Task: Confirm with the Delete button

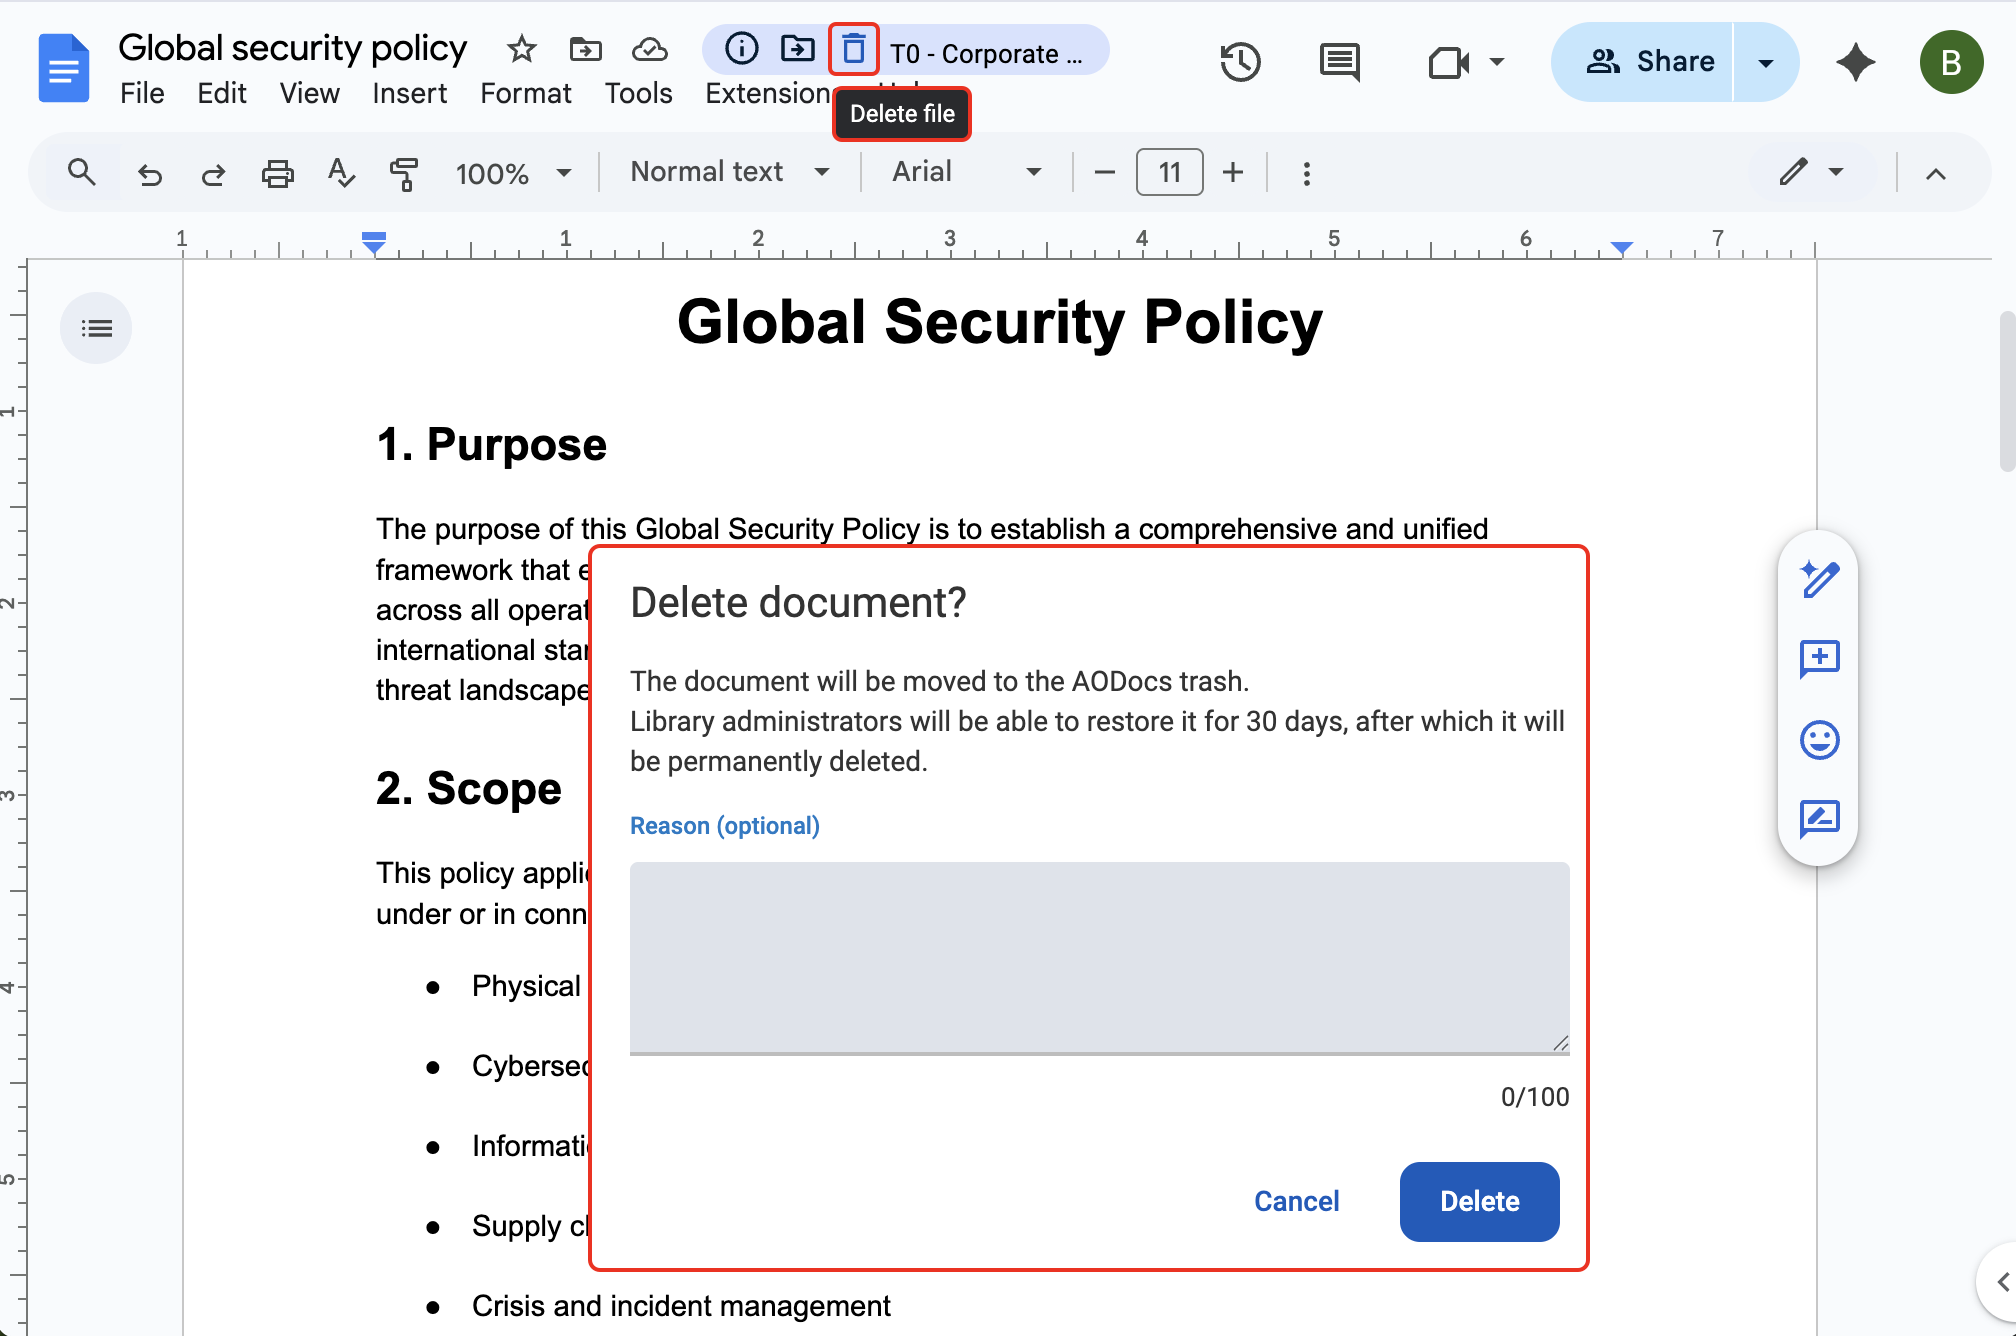Action: [1479, 1201]
